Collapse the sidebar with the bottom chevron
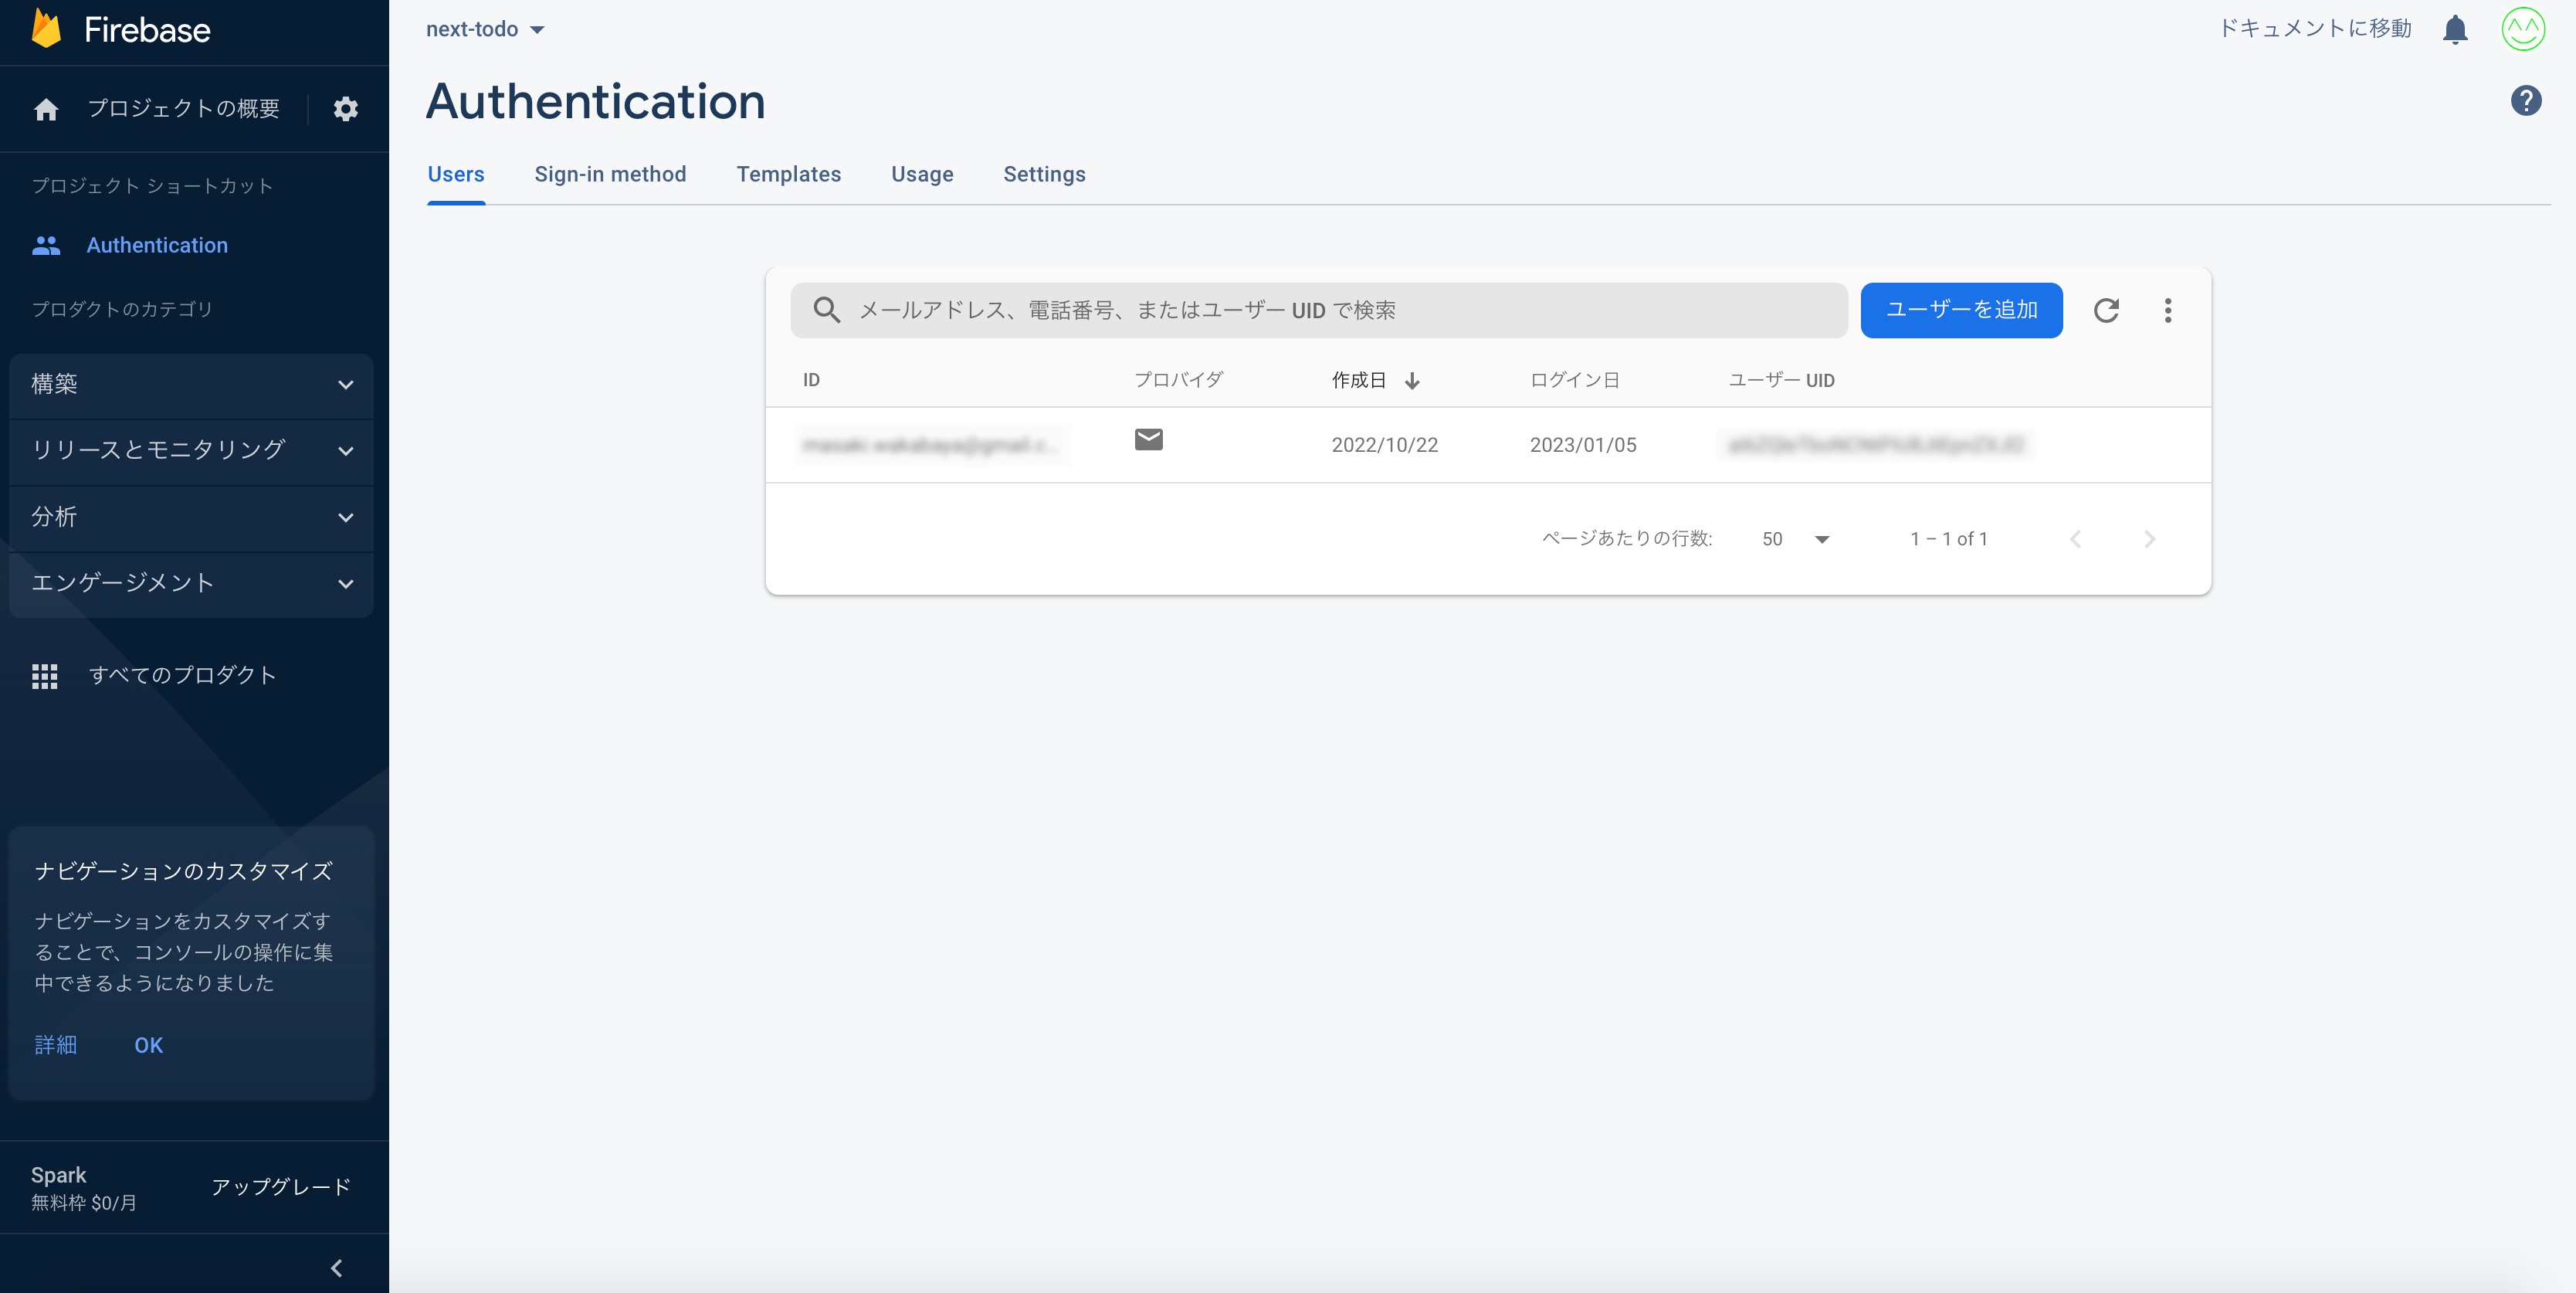Image resolution: width=2576 pixels, height=1293 pixels. (336, 1268)
